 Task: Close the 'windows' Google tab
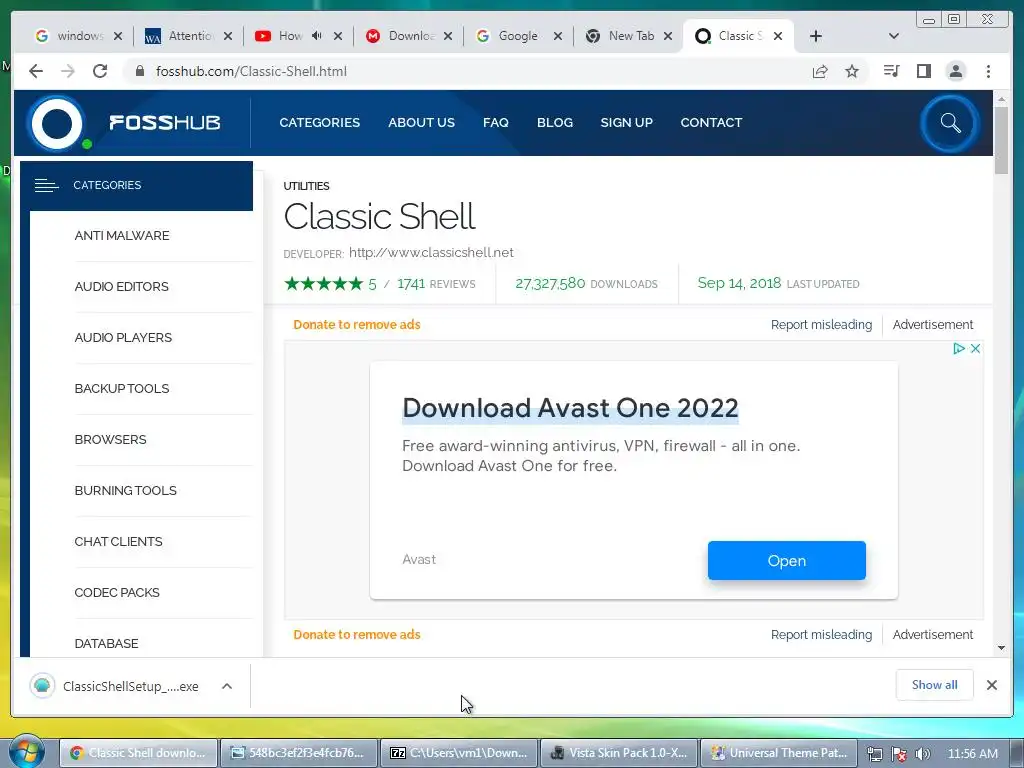118,36
